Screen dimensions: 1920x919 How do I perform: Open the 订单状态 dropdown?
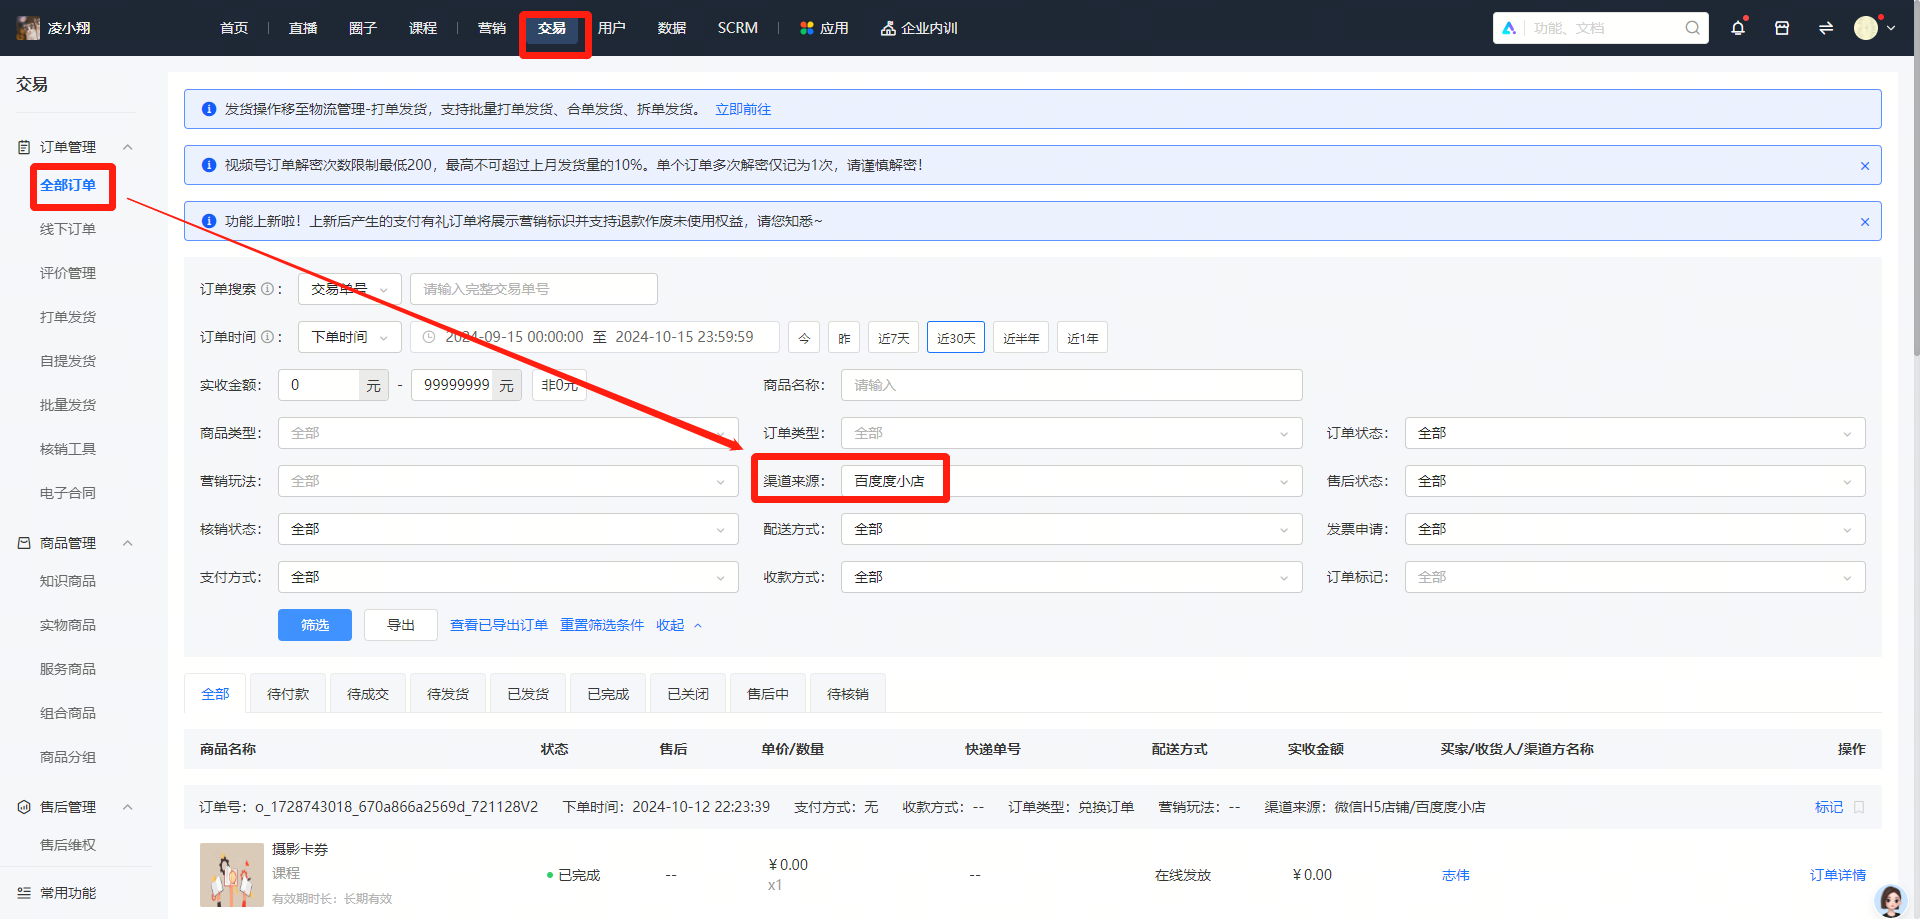pos(1635,433)
